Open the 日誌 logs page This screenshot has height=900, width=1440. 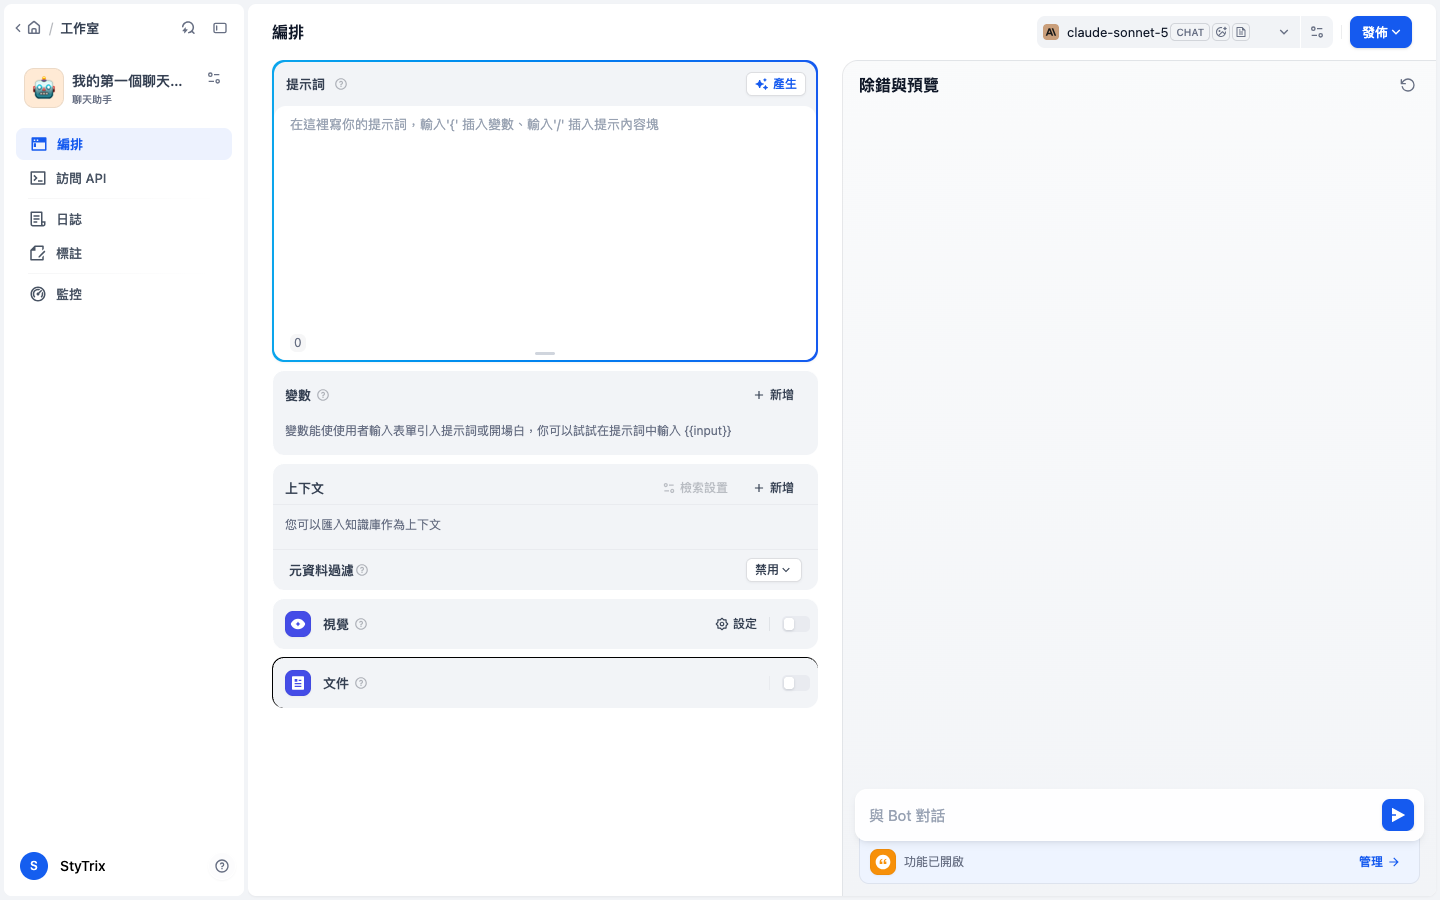pyautogui.click(x=124, y=219)
